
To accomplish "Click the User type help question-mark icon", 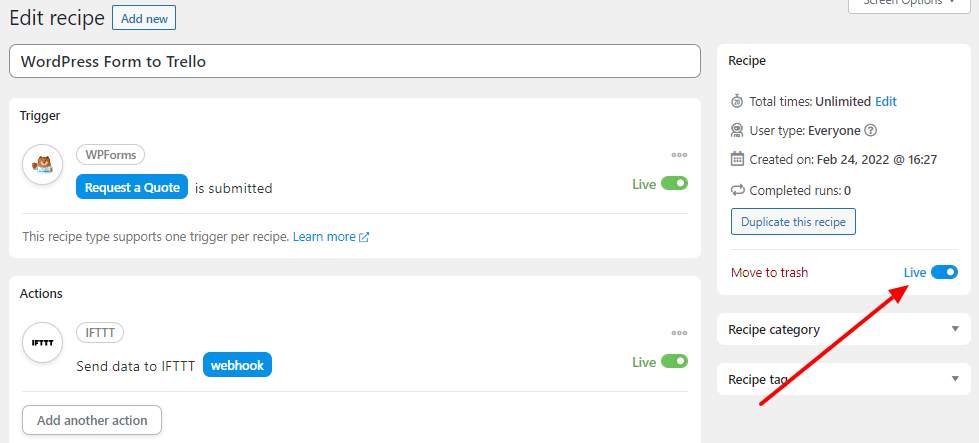I will tap(871, 131).
